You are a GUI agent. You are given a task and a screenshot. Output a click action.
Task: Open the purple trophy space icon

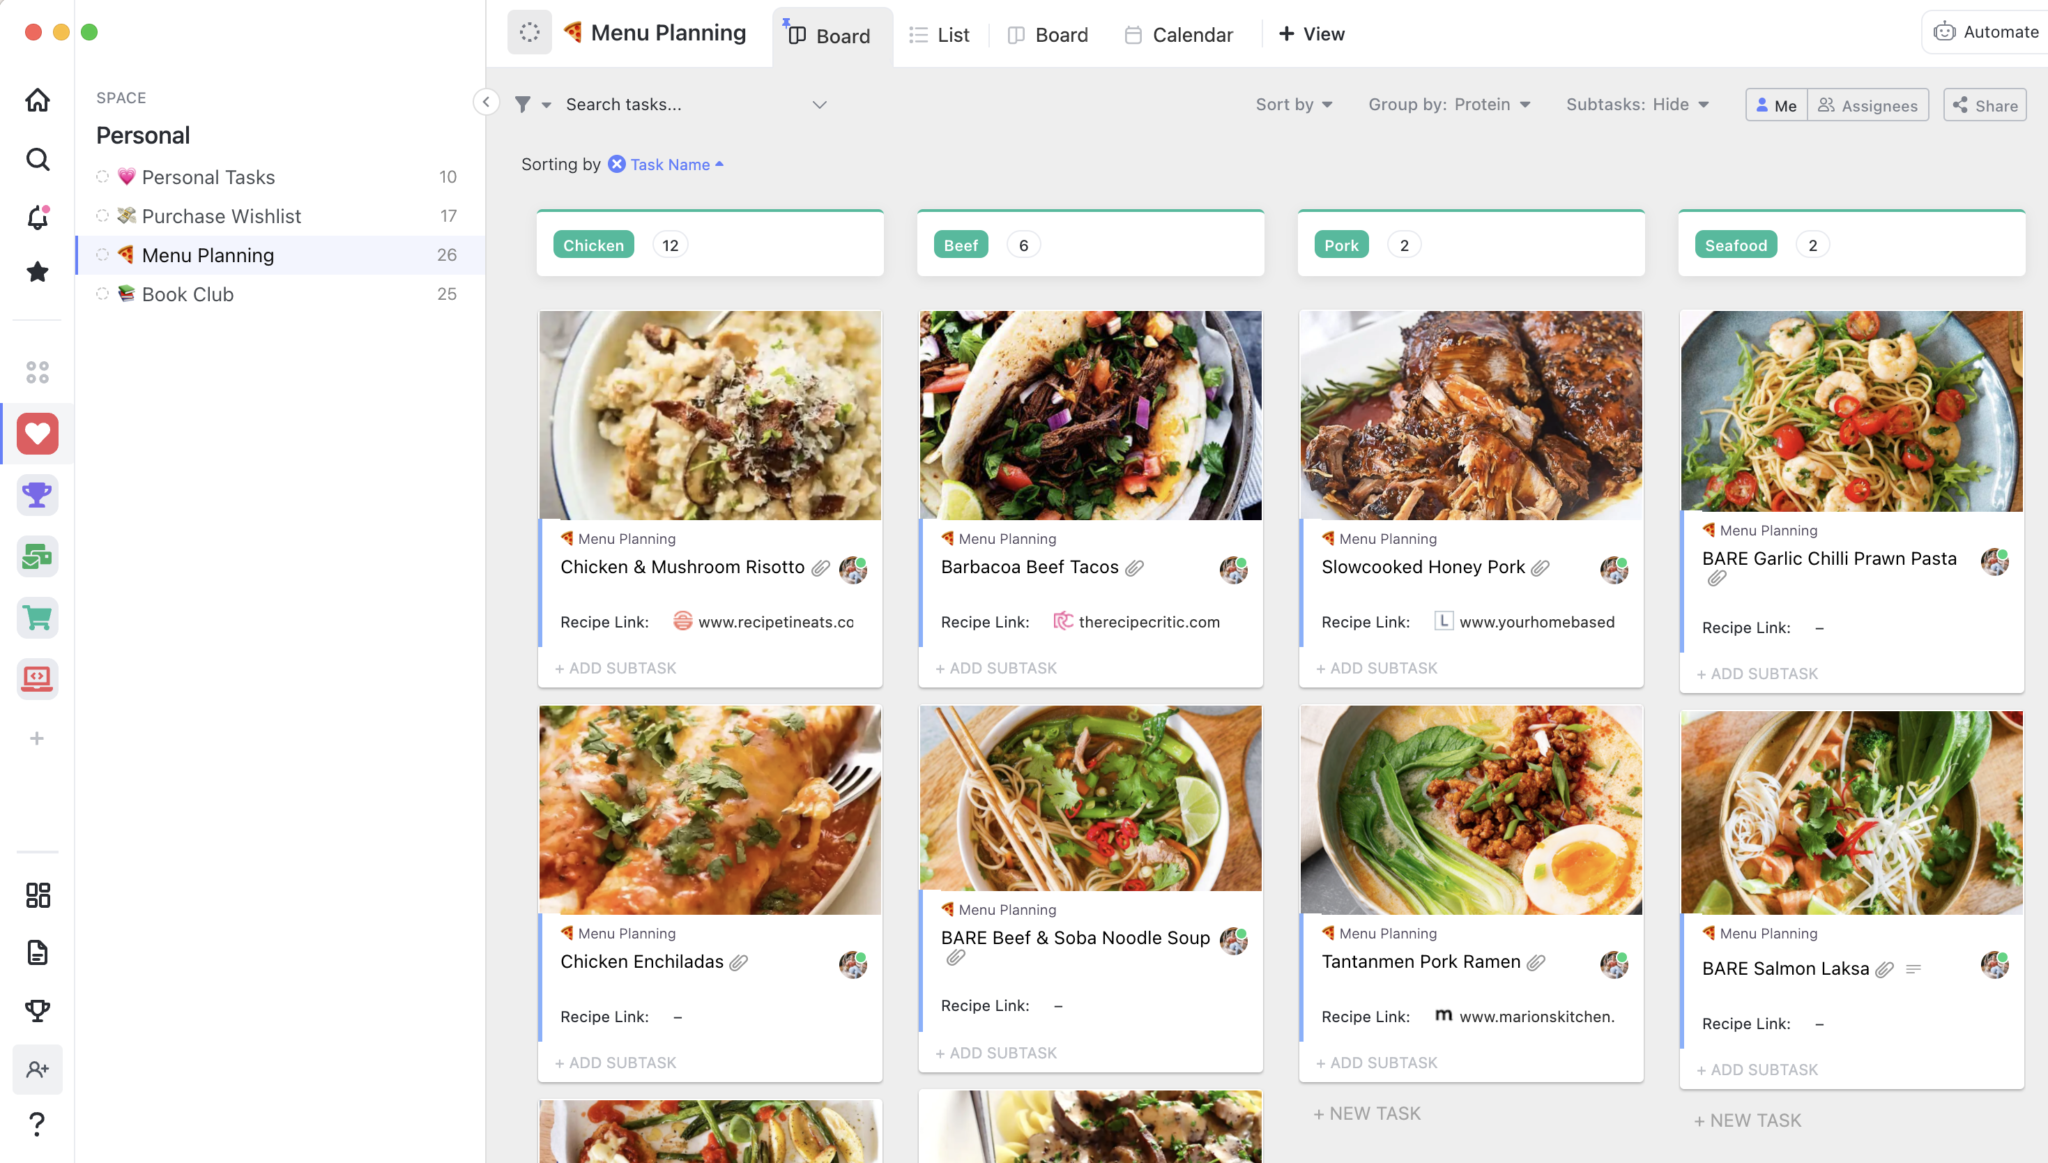[37, 494]
